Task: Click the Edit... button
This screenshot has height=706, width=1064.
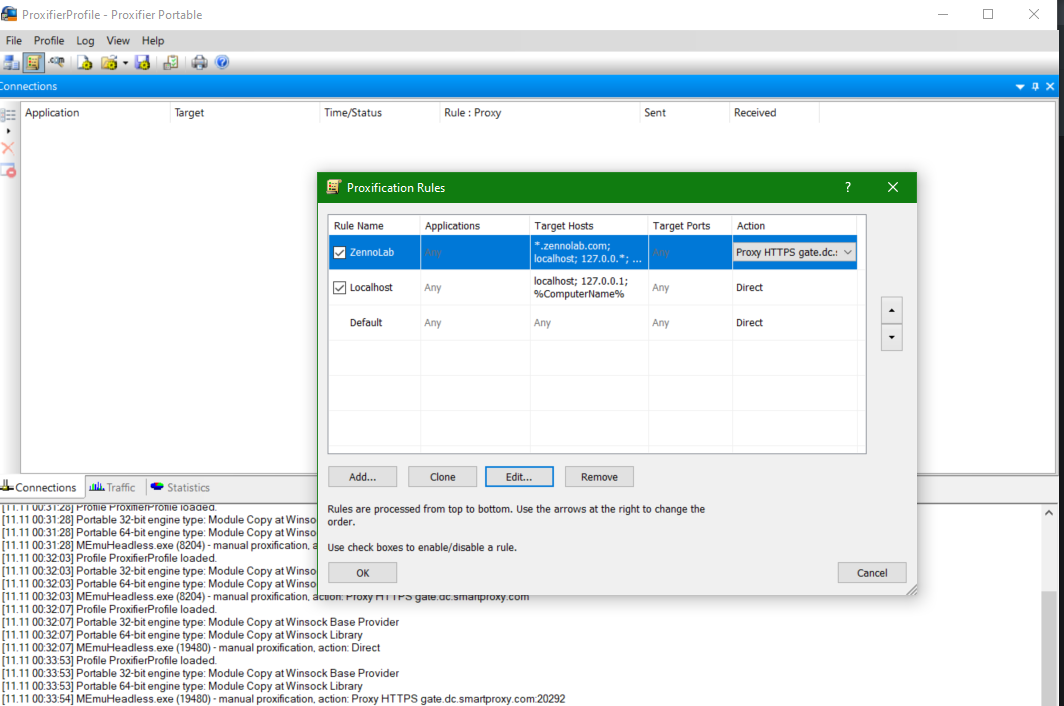Action: pyautogui.click(x=519, y=477)
